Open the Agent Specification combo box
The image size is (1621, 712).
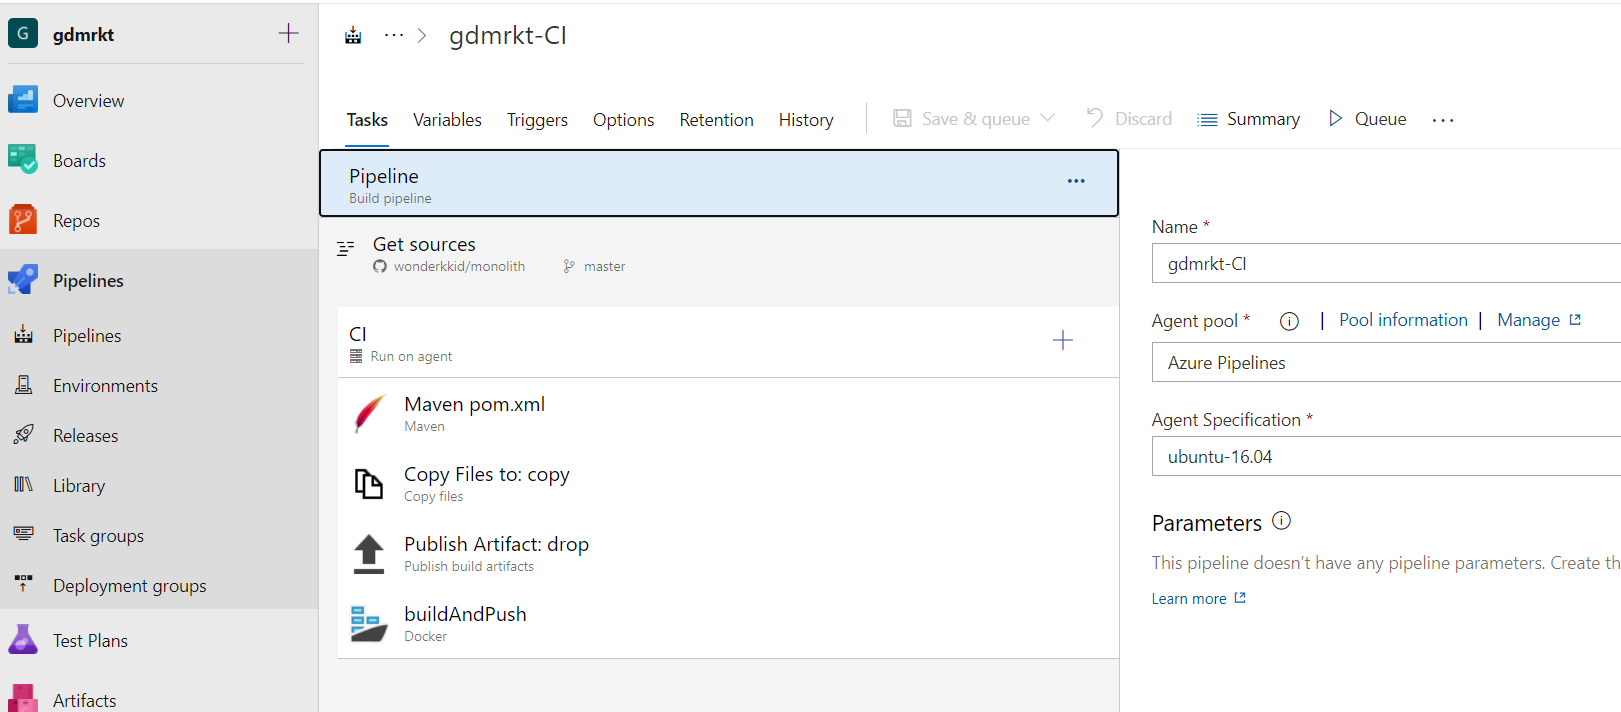1386,456
